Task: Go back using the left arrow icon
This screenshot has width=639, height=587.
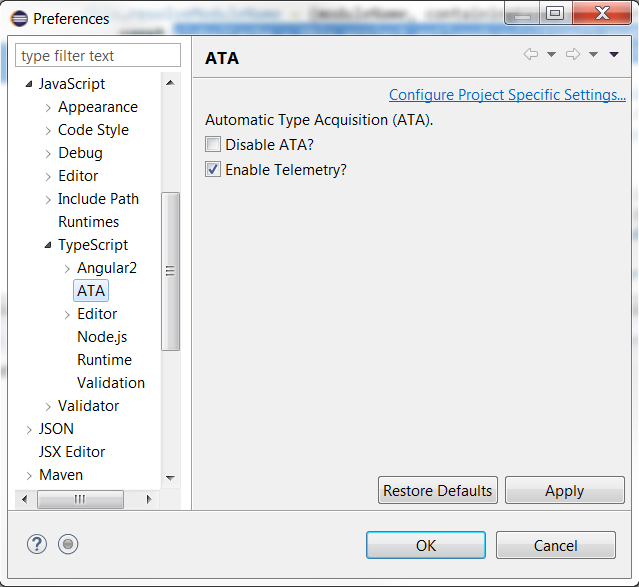Action: (x=531, y=54)
